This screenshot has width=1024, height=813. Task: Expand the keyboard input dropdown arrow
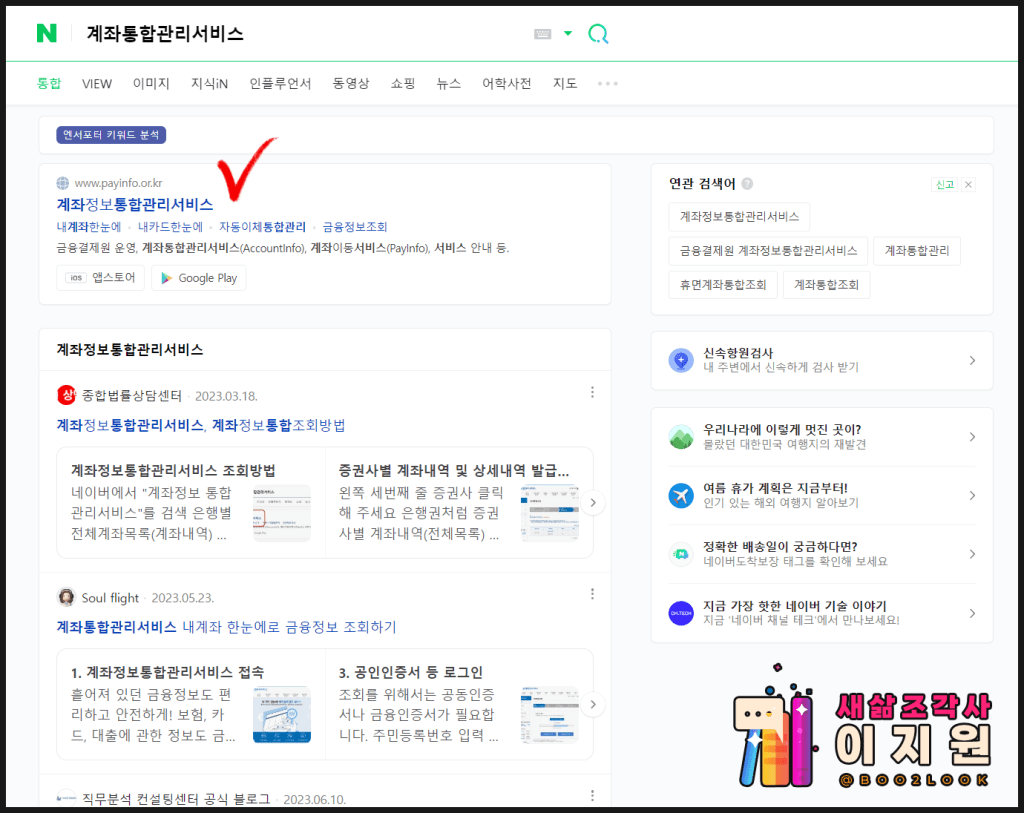(x=568, y=34)
